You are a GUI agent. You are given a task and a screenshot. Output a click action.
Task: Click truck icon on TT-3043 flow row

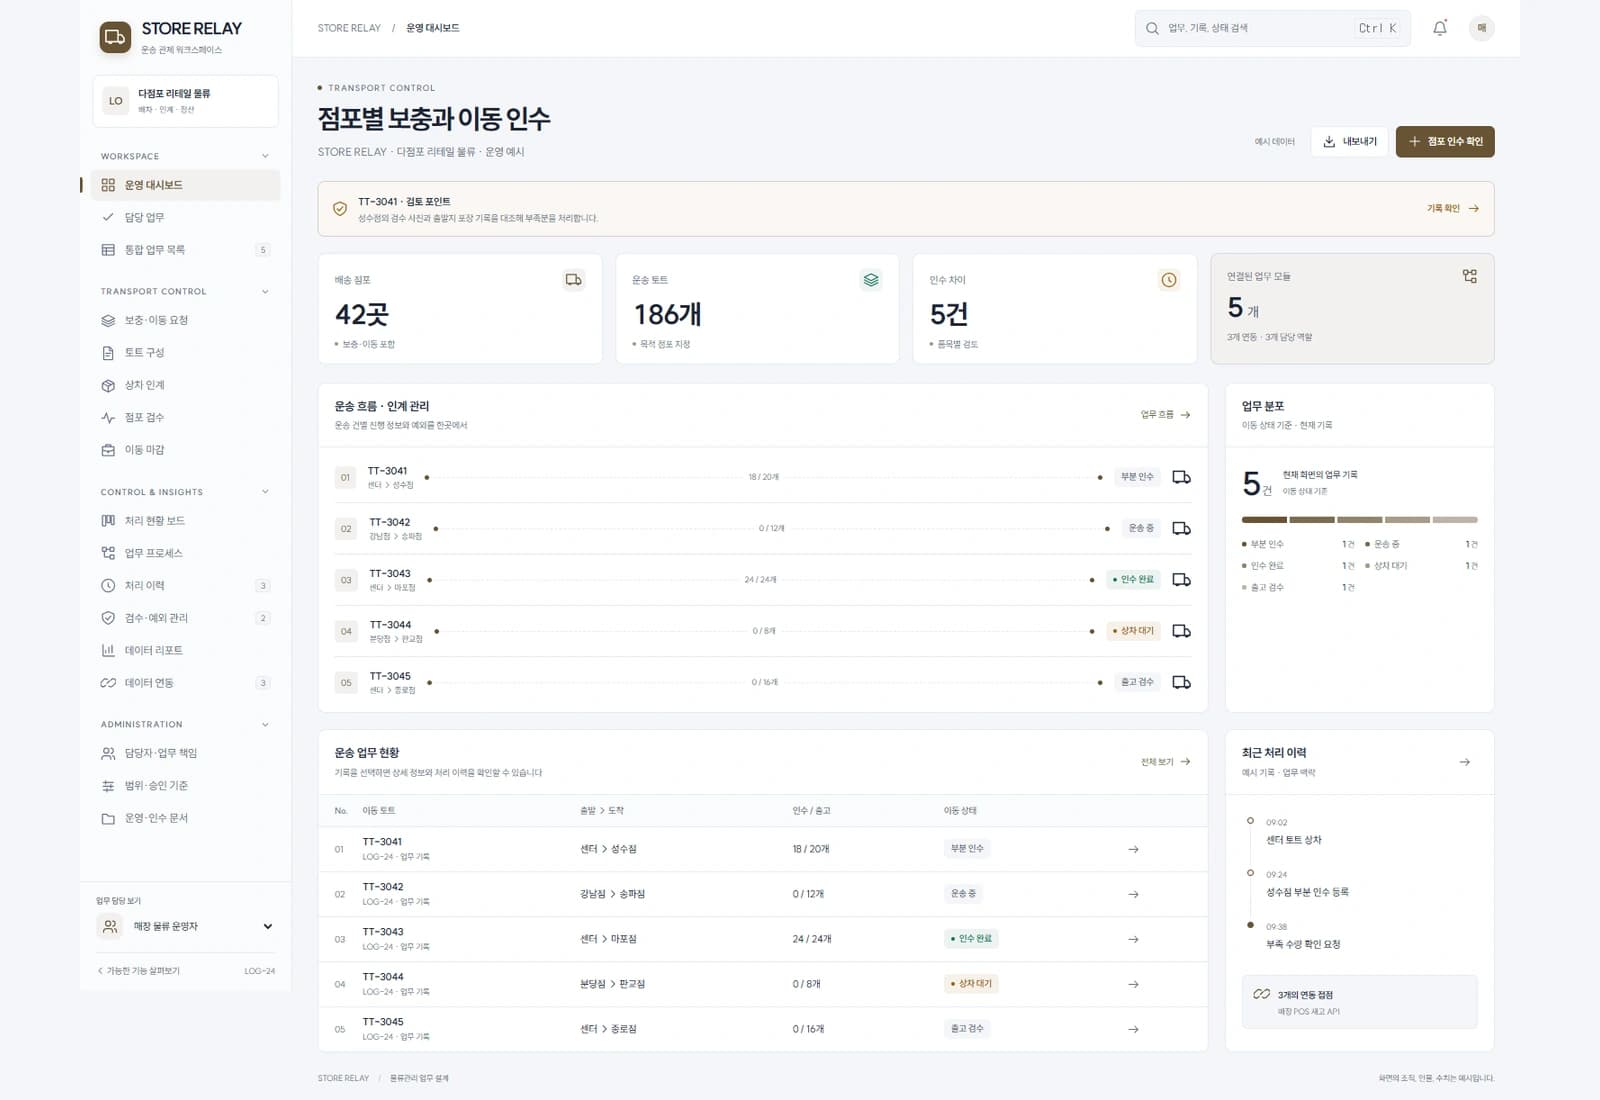click(x=1181, y=580)
